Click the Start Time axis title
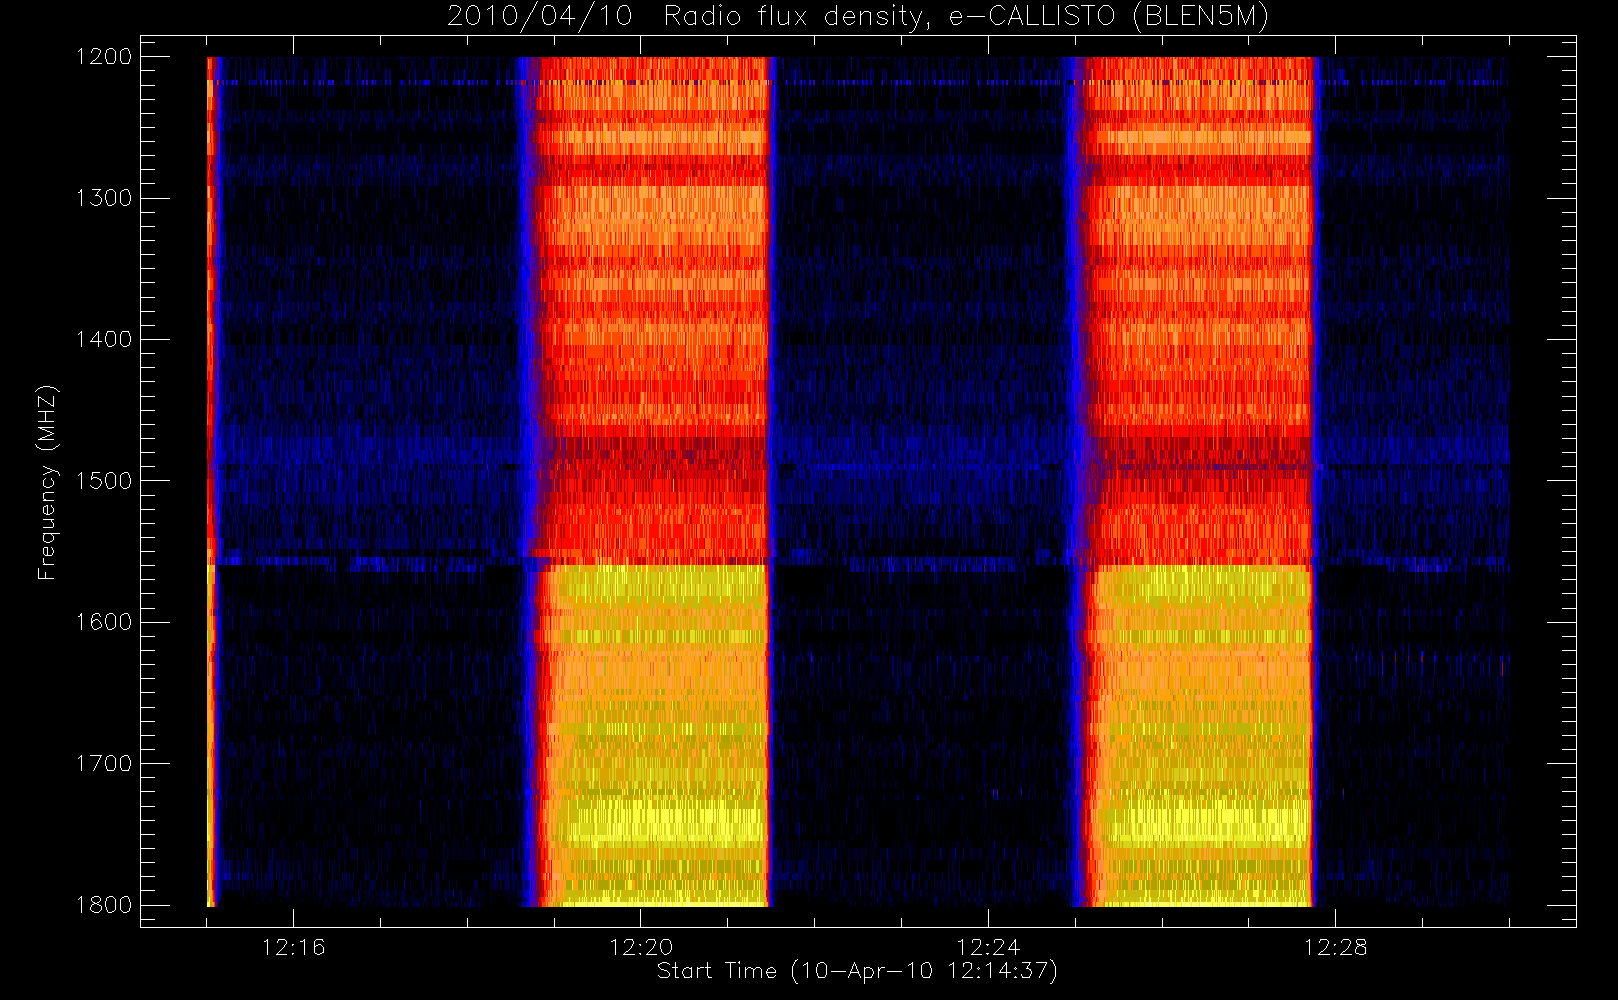Viewport: 1618px width, 1000px height. click(857, 971)
